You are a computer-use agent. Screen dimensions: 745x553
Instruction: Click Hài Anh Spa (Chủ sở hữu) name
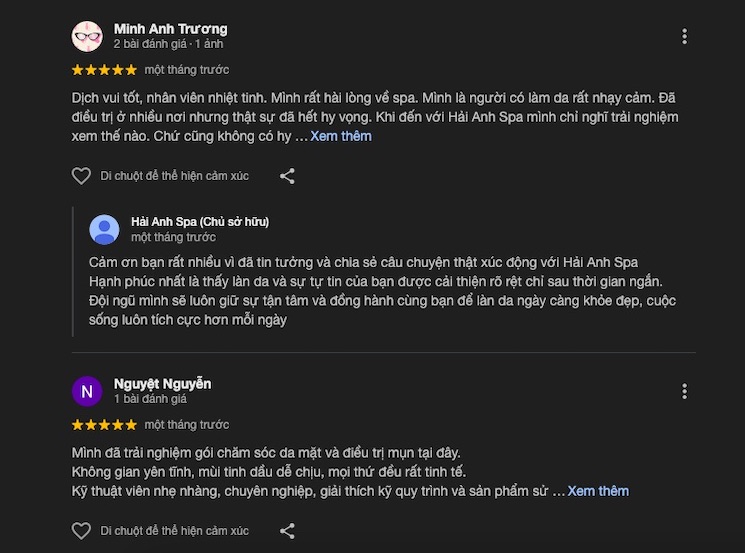click(200, 221)
